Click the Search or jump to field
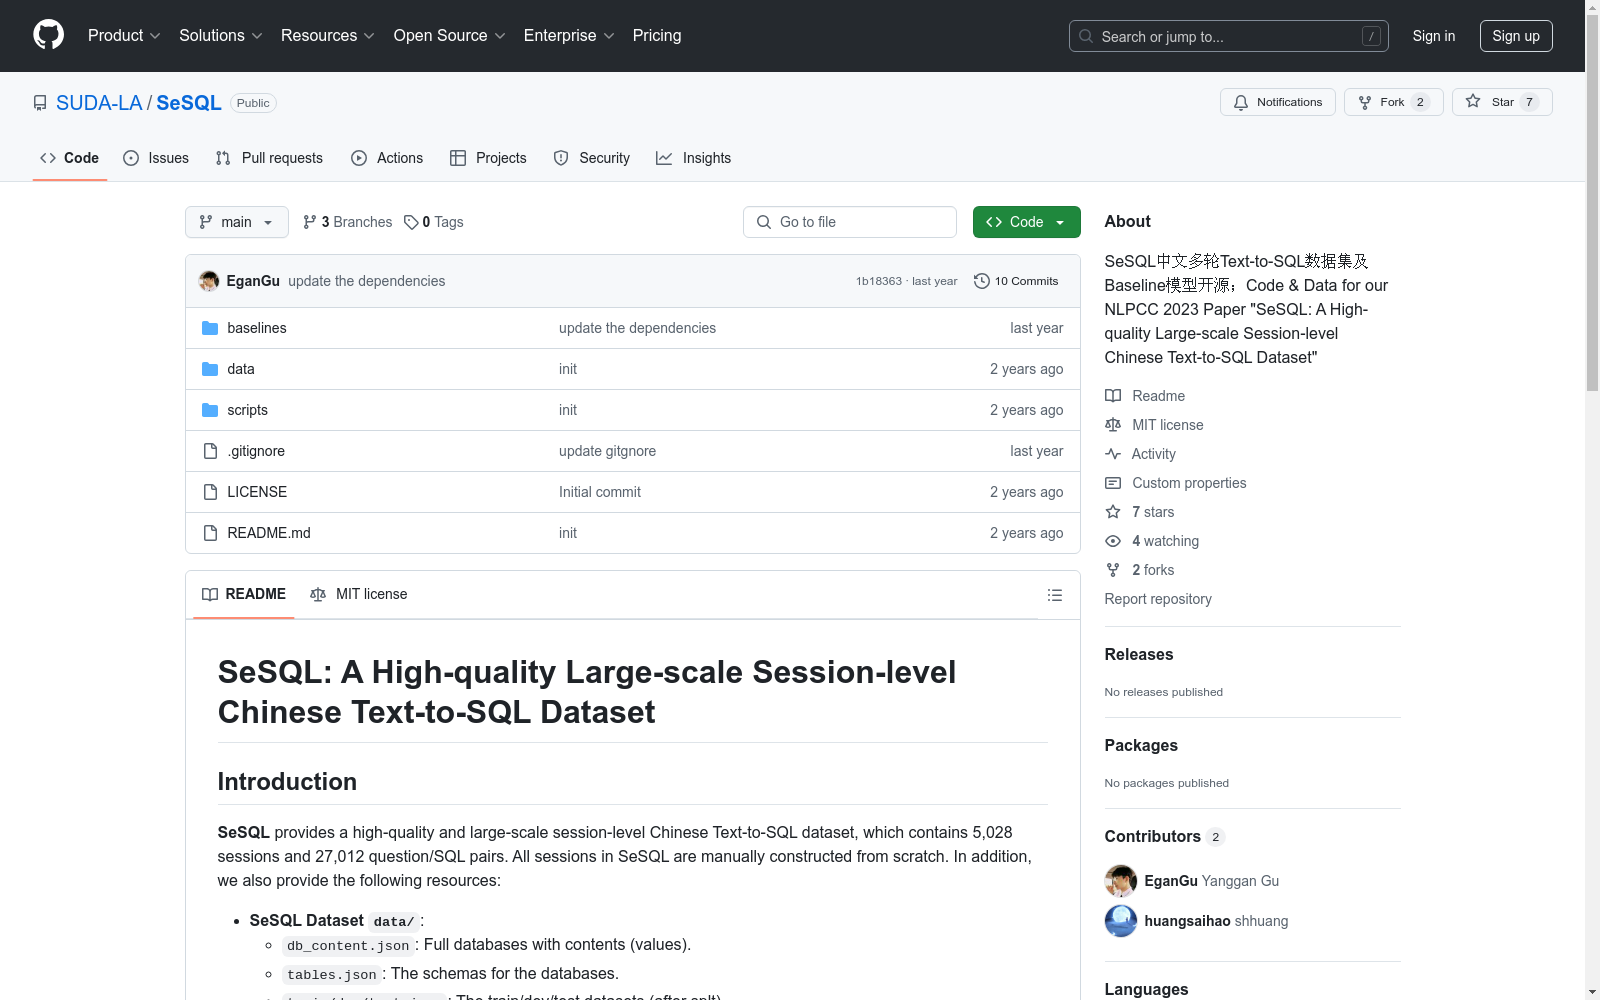The image size is (1600, 1000). coord(1229,36)
